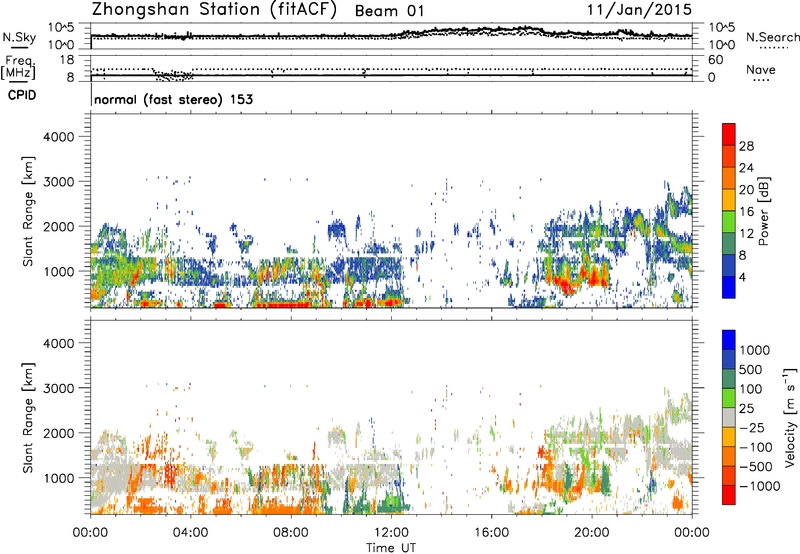Screen dimensions: 800x554
Task: Click the '08:00' time tick label
Action: [x=291, y=533]
